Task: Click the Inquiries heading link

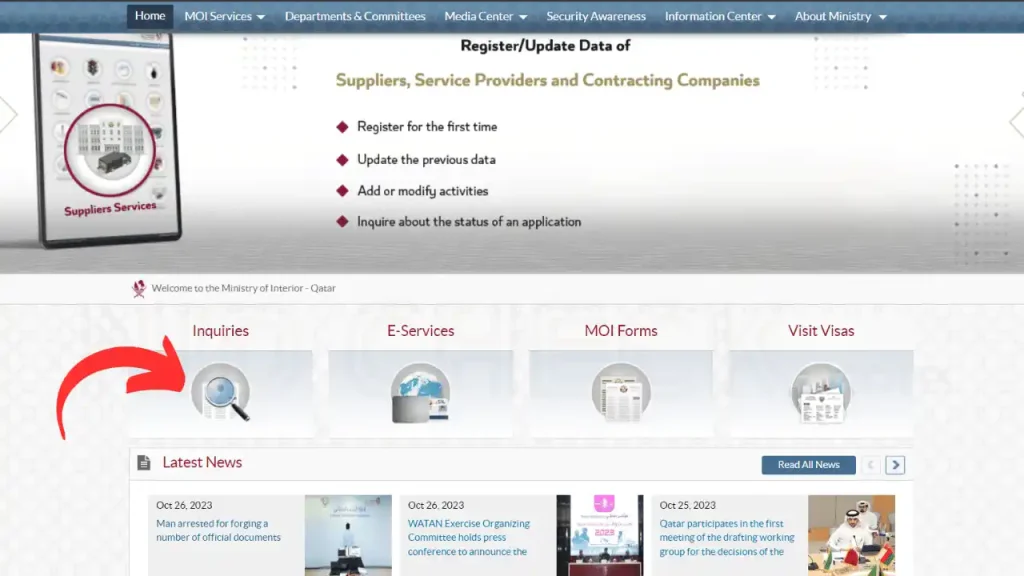Action: pyautogui.click(x=221, y=330)
